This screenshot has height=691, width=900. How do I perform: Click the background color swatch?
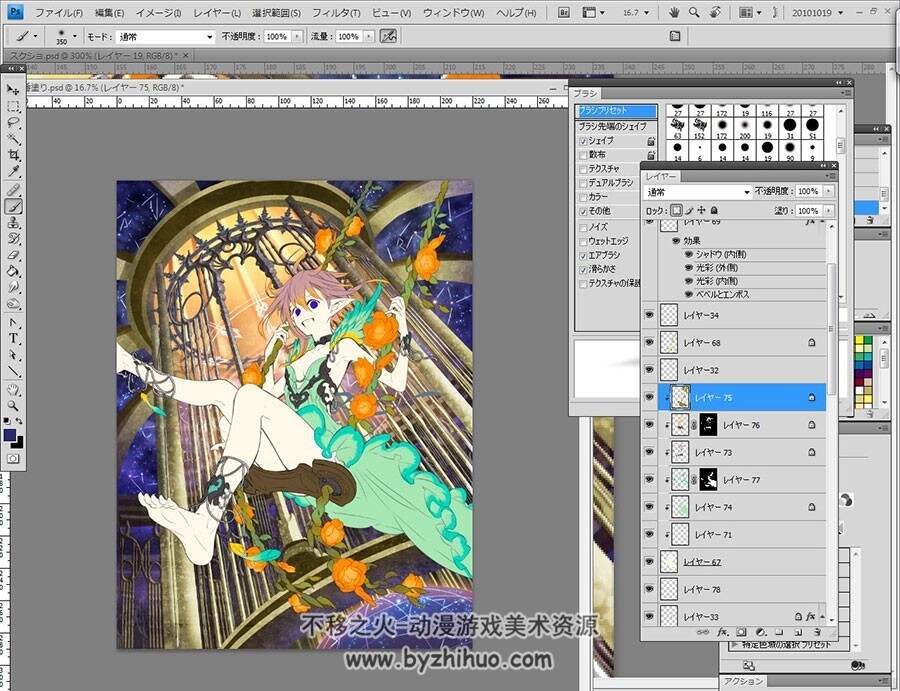[x=19, y=442]
